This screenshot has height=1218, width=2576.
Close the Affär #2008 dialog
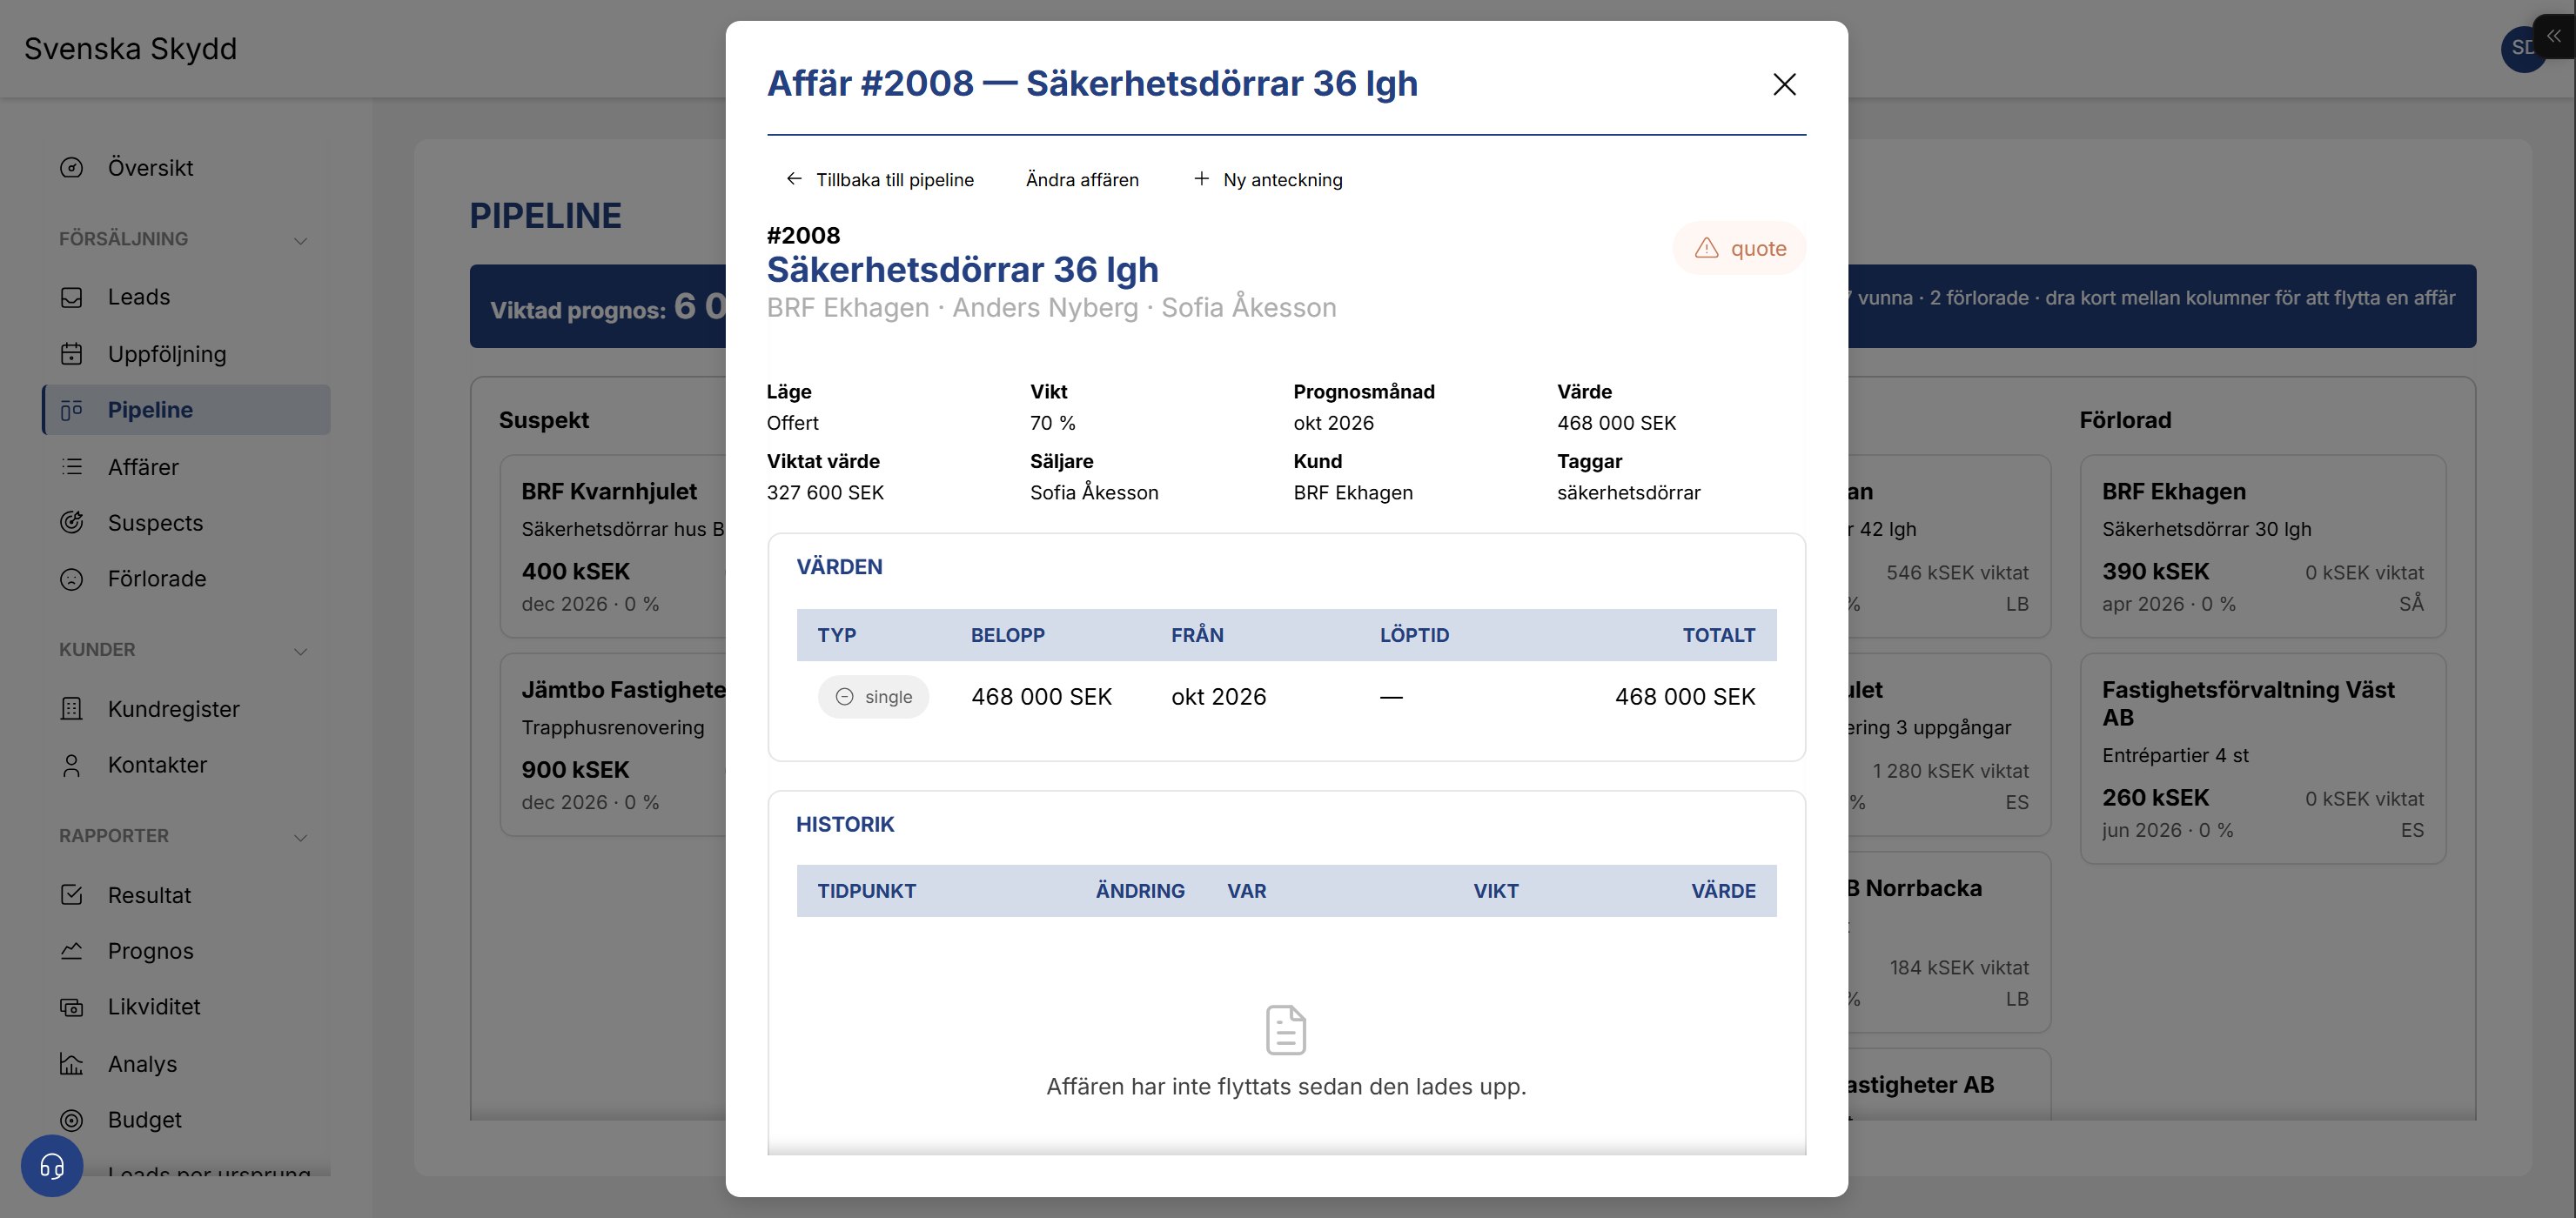pos(1784,84)
